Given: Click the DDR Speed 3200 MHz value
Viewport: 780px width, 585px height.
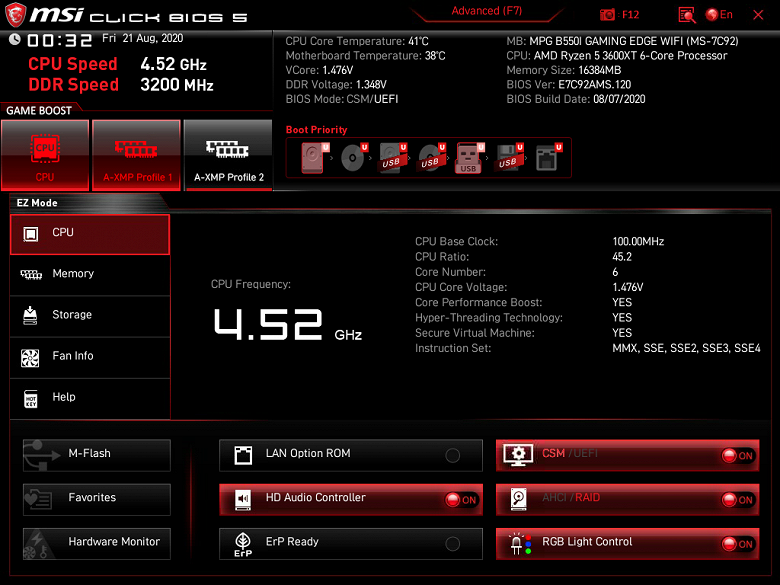Looking at the screenshot, I should coord(177,85).
